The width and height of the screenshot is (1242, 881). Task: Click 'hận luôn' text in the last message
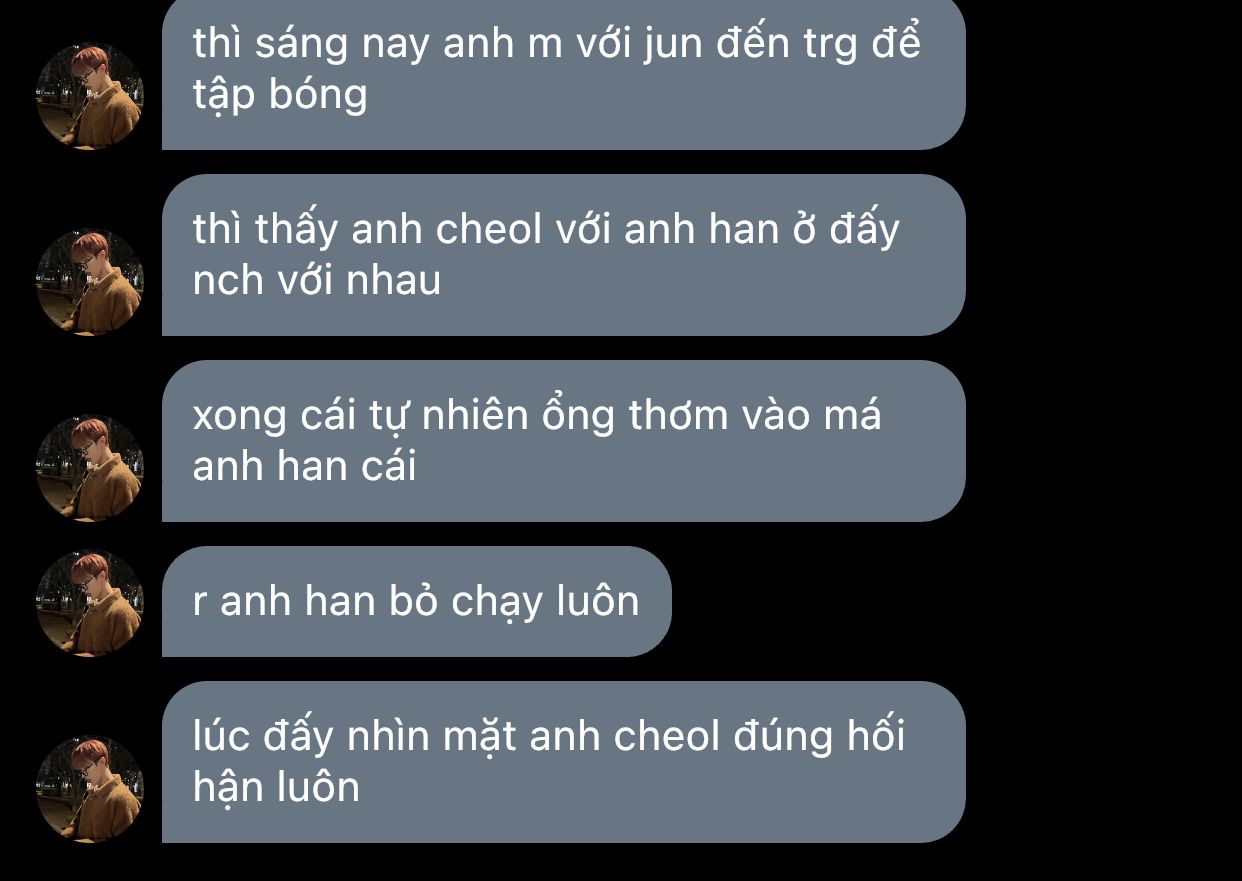click(x=276, y=788)
